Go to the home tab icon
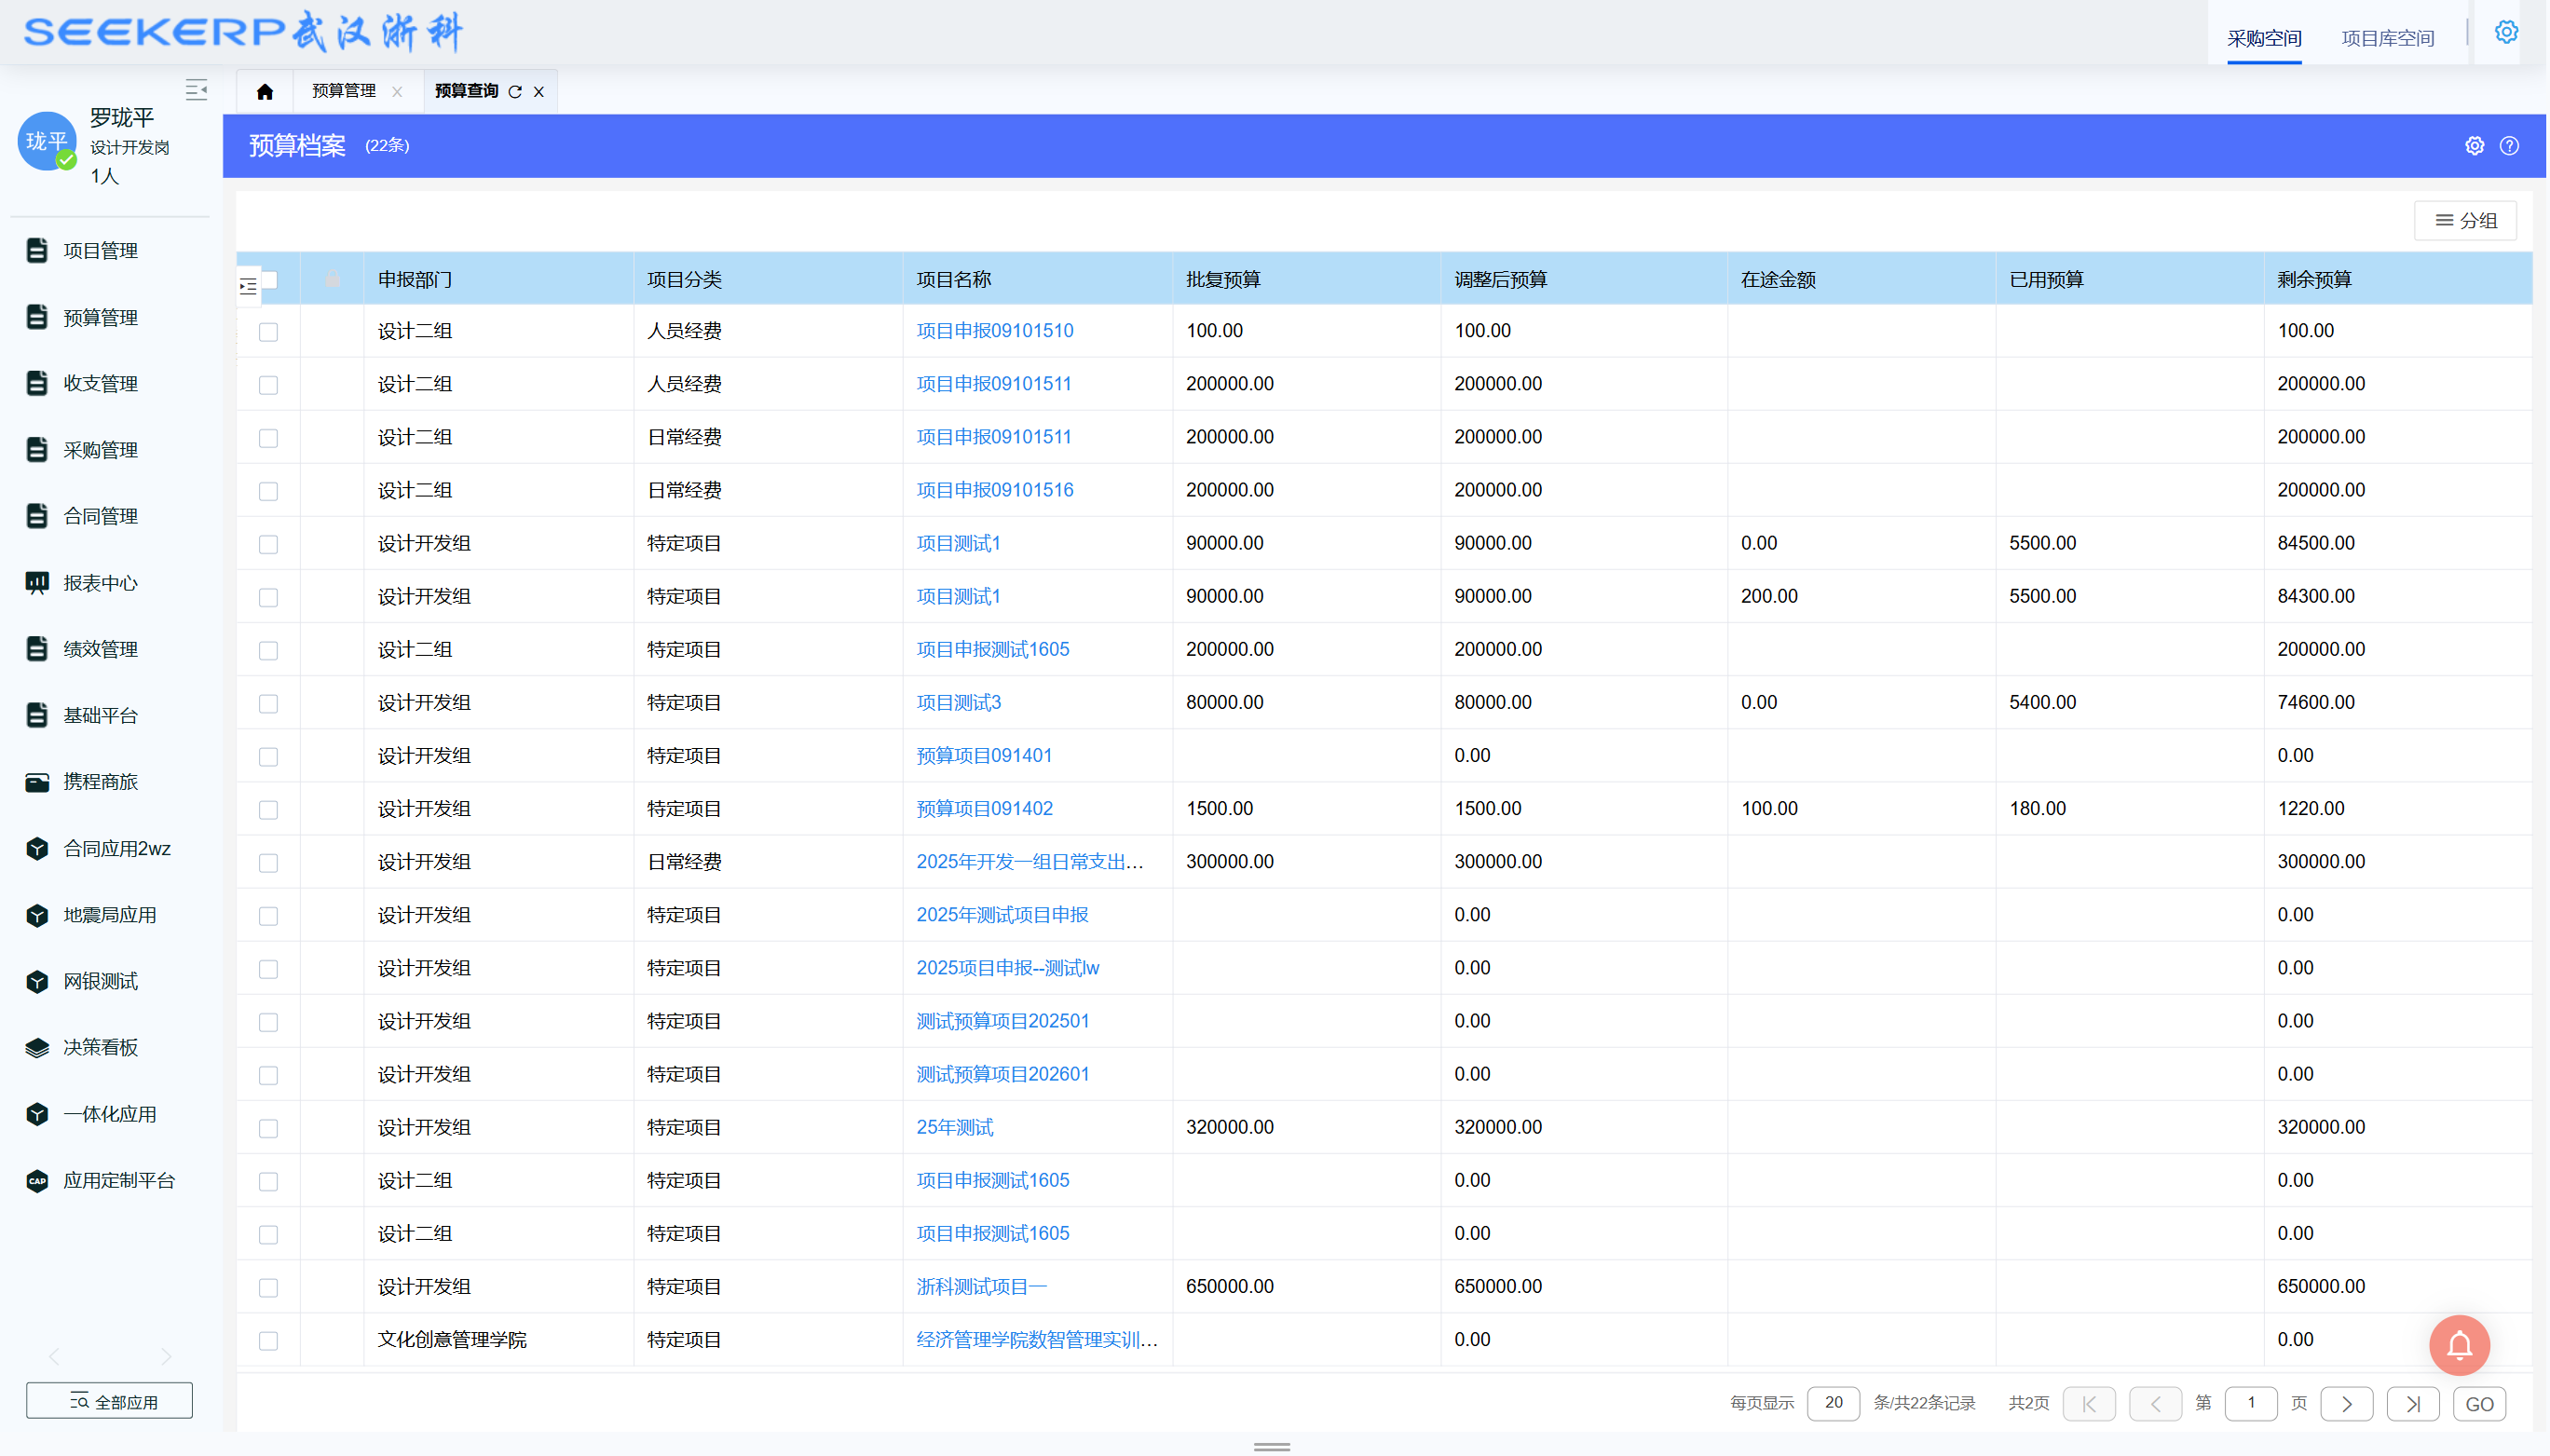This screenshot has width=2550, height=1456. (264, 92)
